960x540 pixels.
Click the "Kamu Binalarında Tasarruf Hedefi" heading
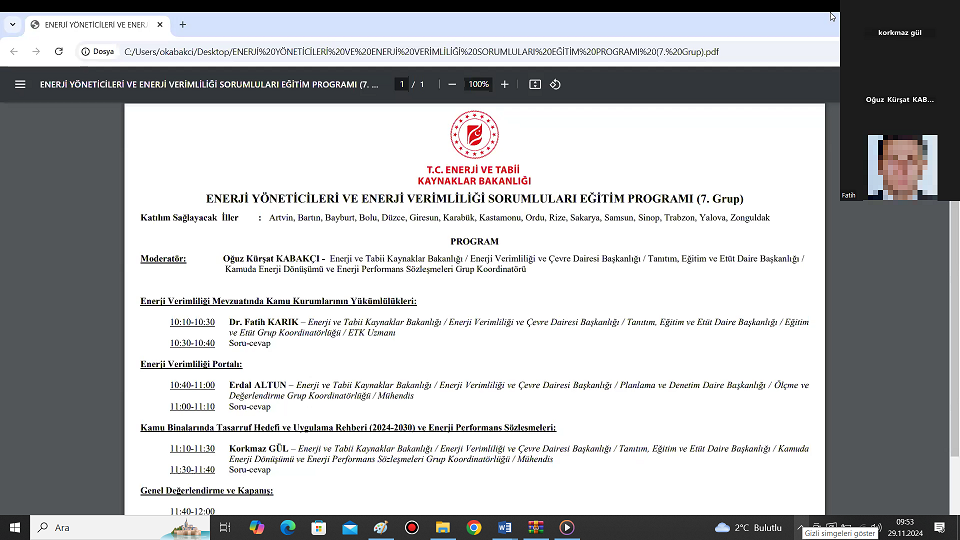tap(348, 427)
